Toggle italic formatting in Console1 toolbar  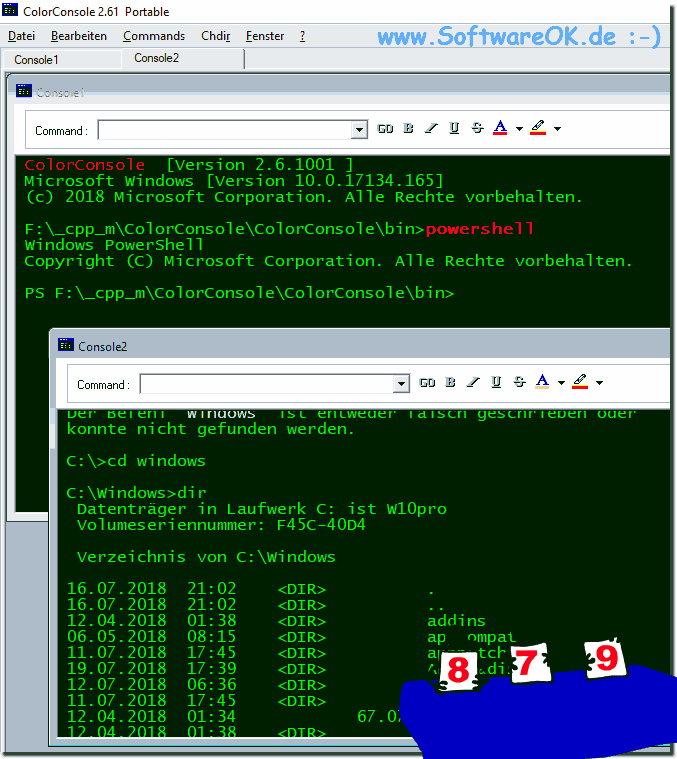point(431,128)
